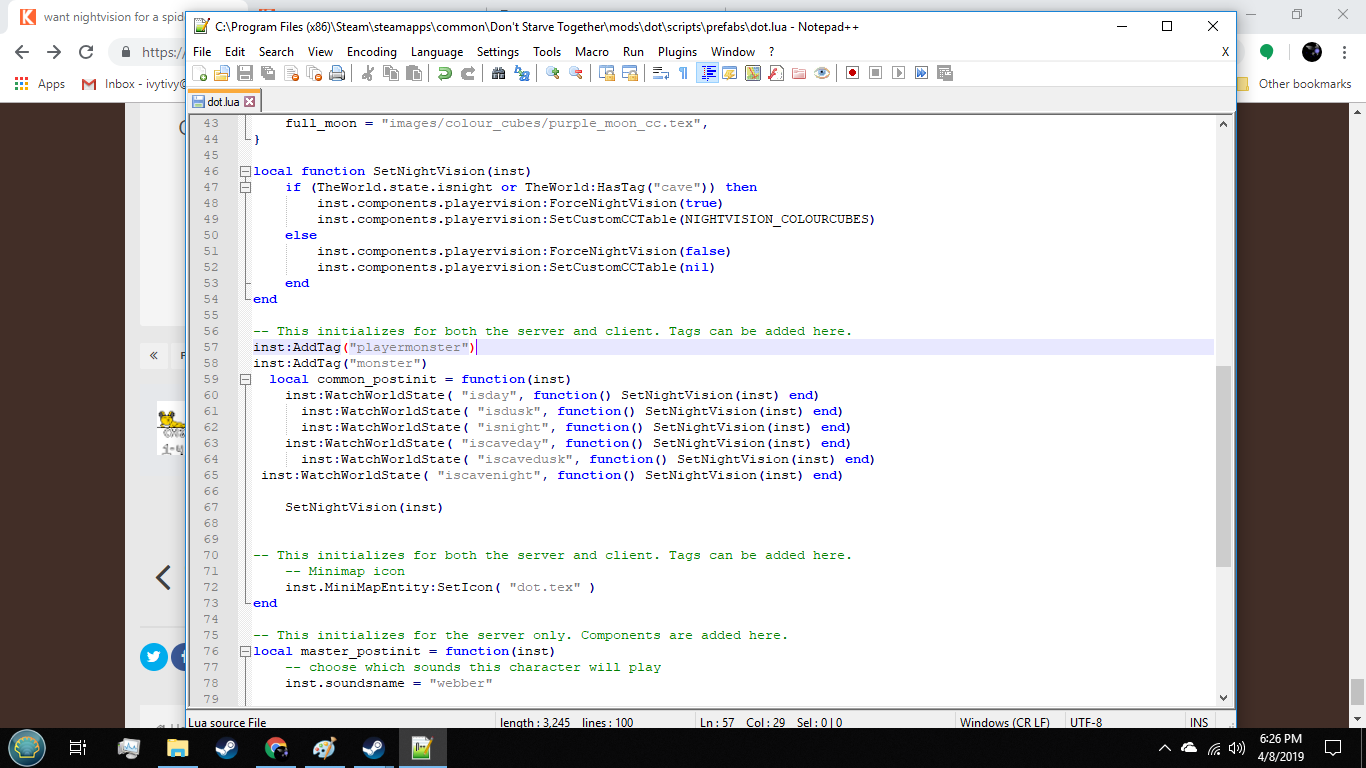Close the dot.lua tab with its X

pos(250,102)
